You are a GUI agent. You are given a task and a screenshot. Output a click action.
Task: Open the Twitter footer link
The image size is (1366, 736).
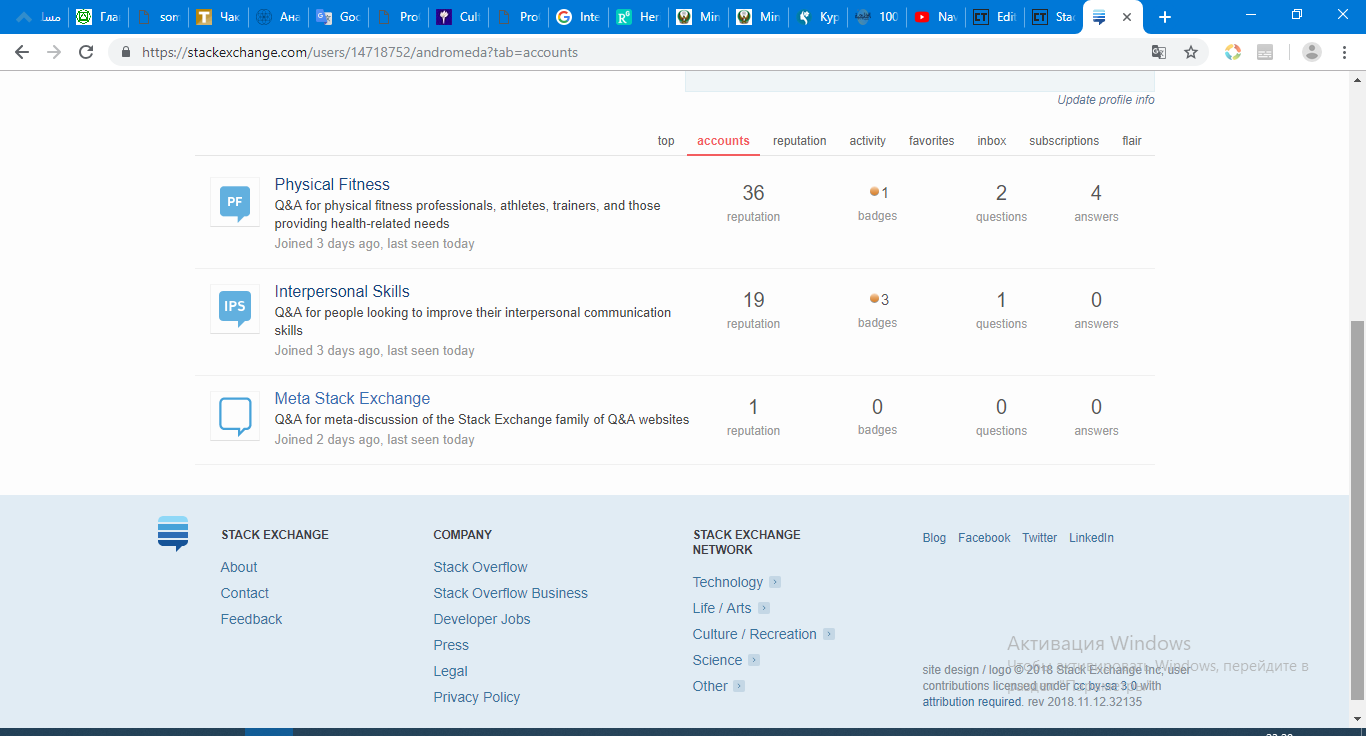pyautogui.click(x=1039, y=538)
